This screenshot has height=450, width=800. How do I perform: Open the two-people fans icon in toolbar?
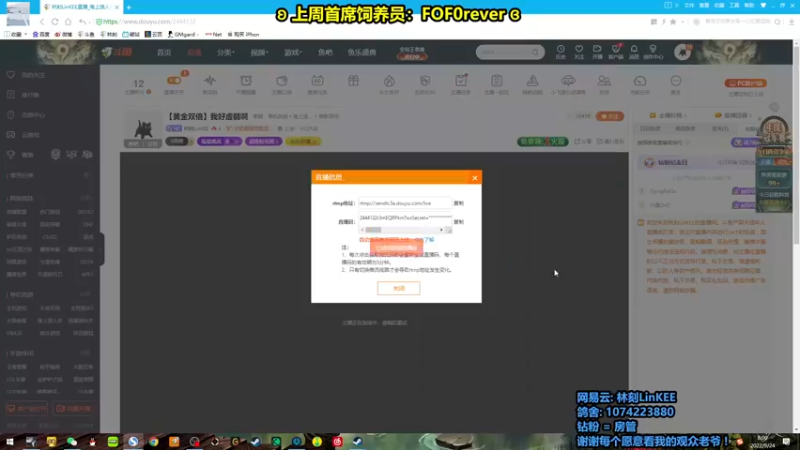point(604,81)
